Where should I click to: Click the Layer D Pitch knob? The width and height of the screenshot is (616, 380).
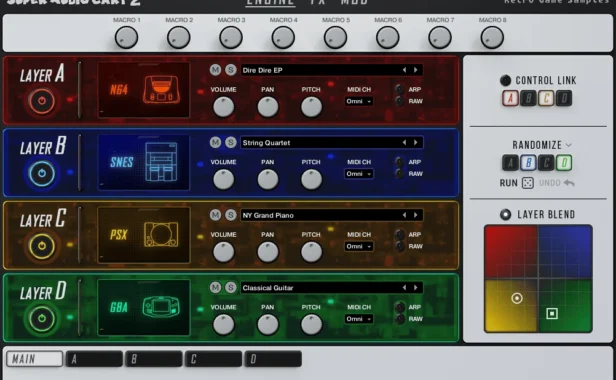tap(311, 325)
